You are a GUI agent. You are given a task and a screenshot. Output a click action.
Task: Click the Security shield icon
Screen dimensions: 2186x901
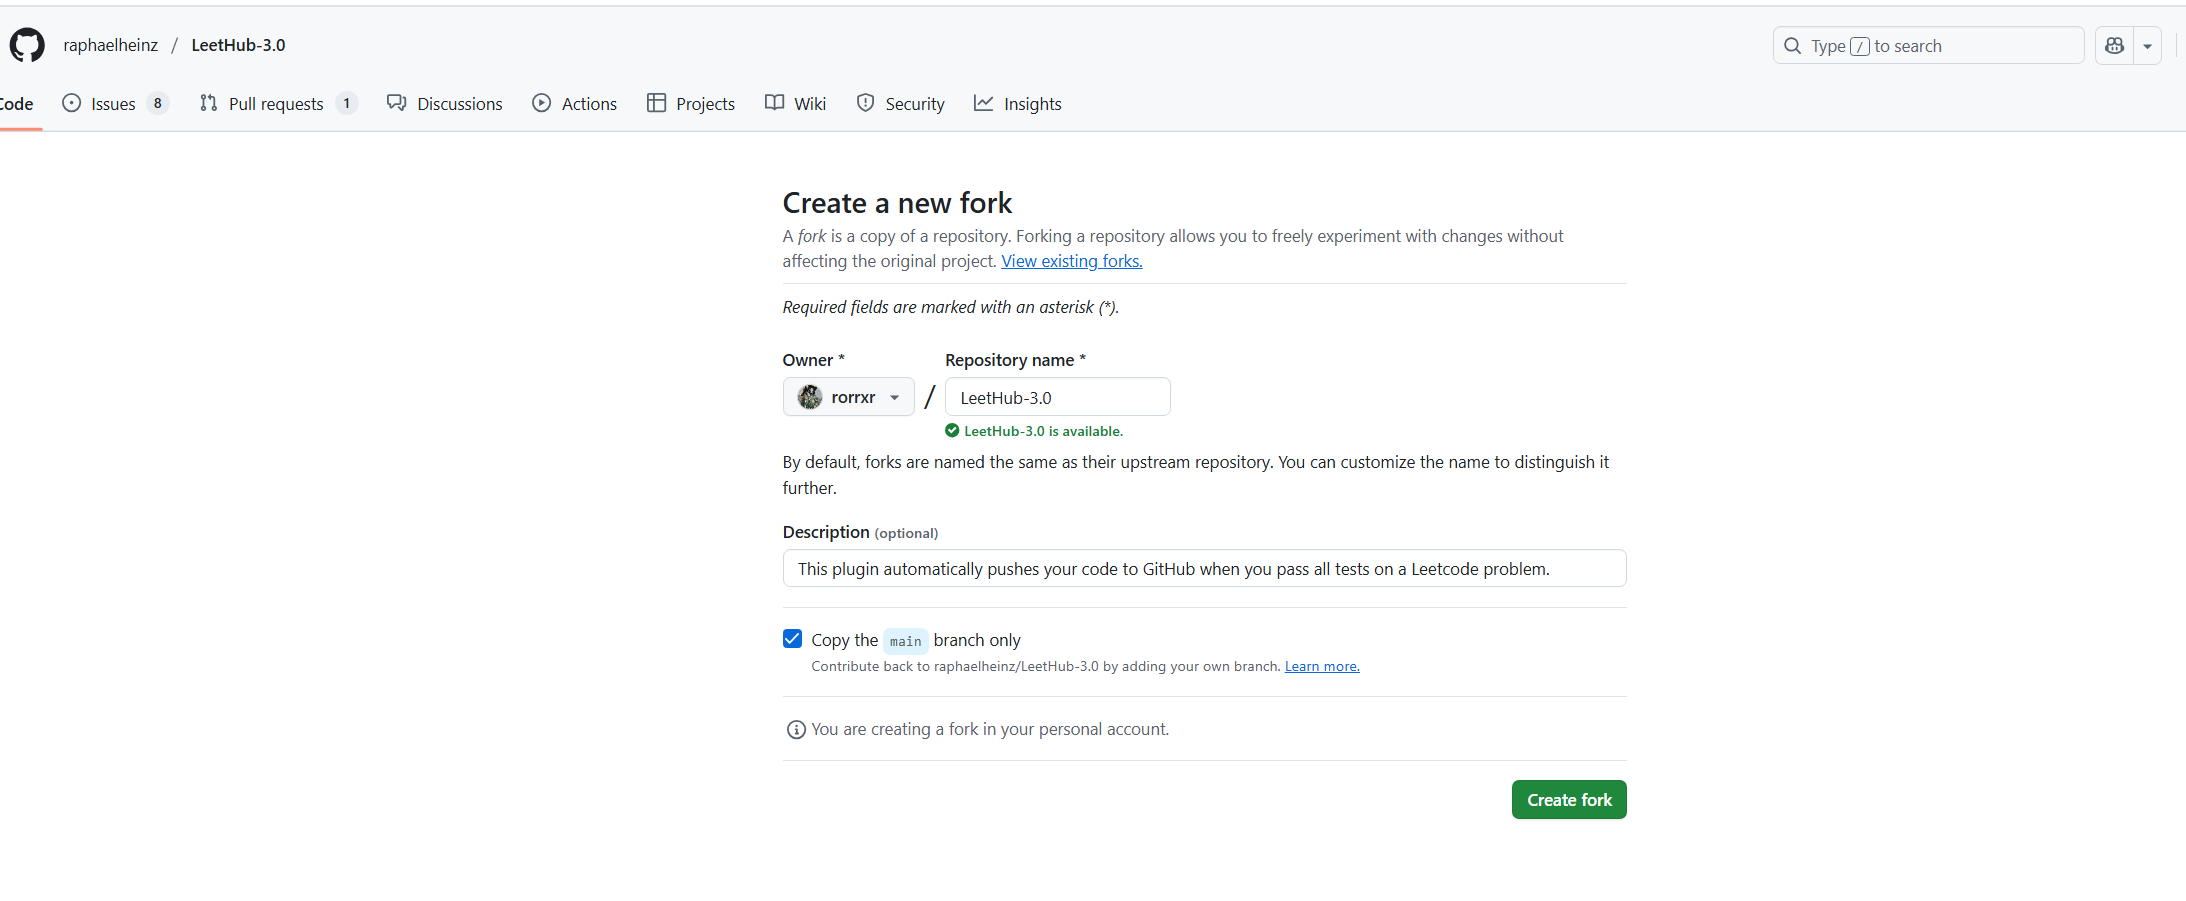866,103
